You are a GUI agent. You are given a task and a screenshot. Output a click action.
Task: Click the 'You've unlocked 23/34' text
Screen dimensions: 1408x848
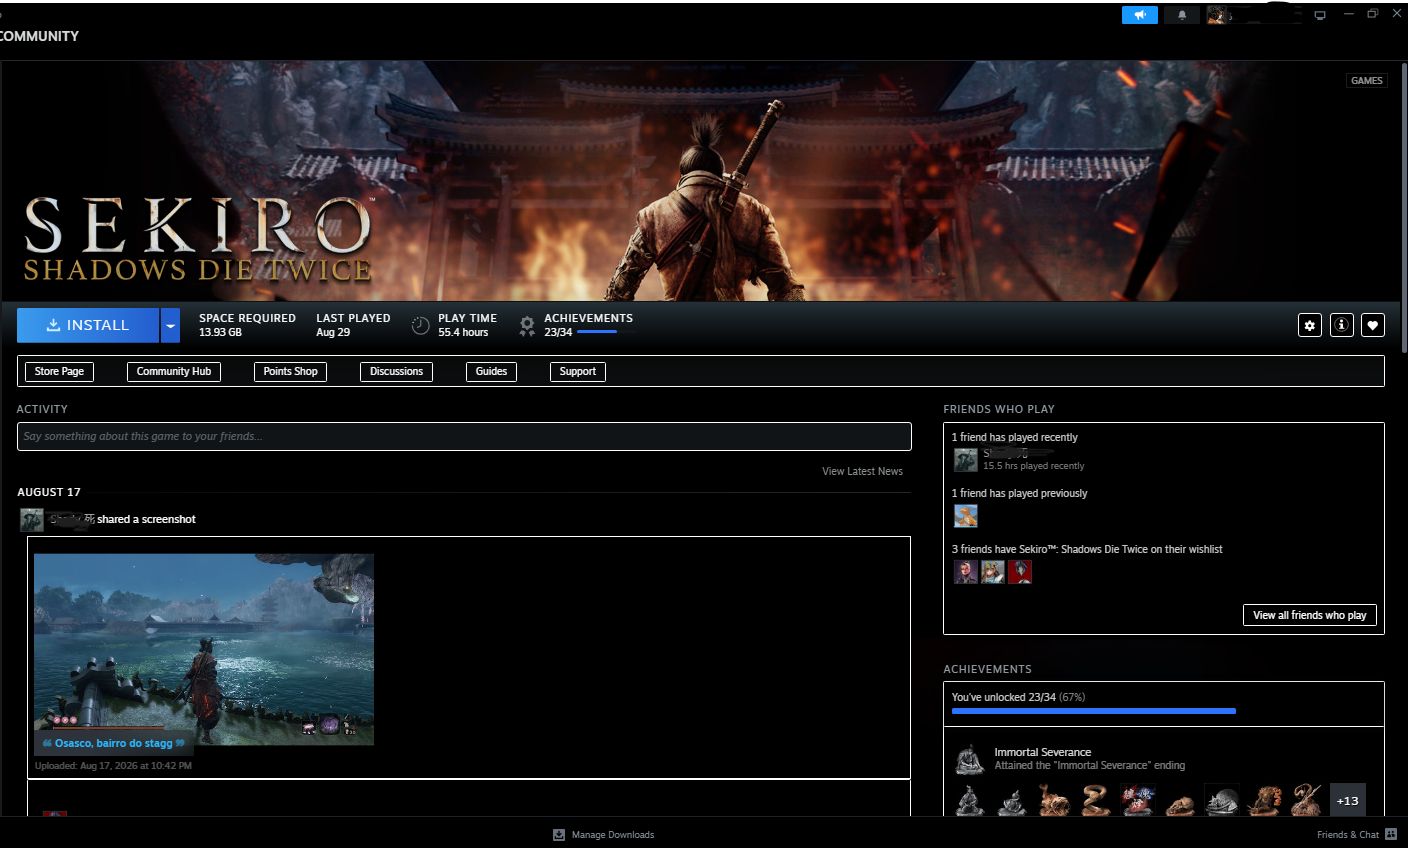pos(1004,697)
